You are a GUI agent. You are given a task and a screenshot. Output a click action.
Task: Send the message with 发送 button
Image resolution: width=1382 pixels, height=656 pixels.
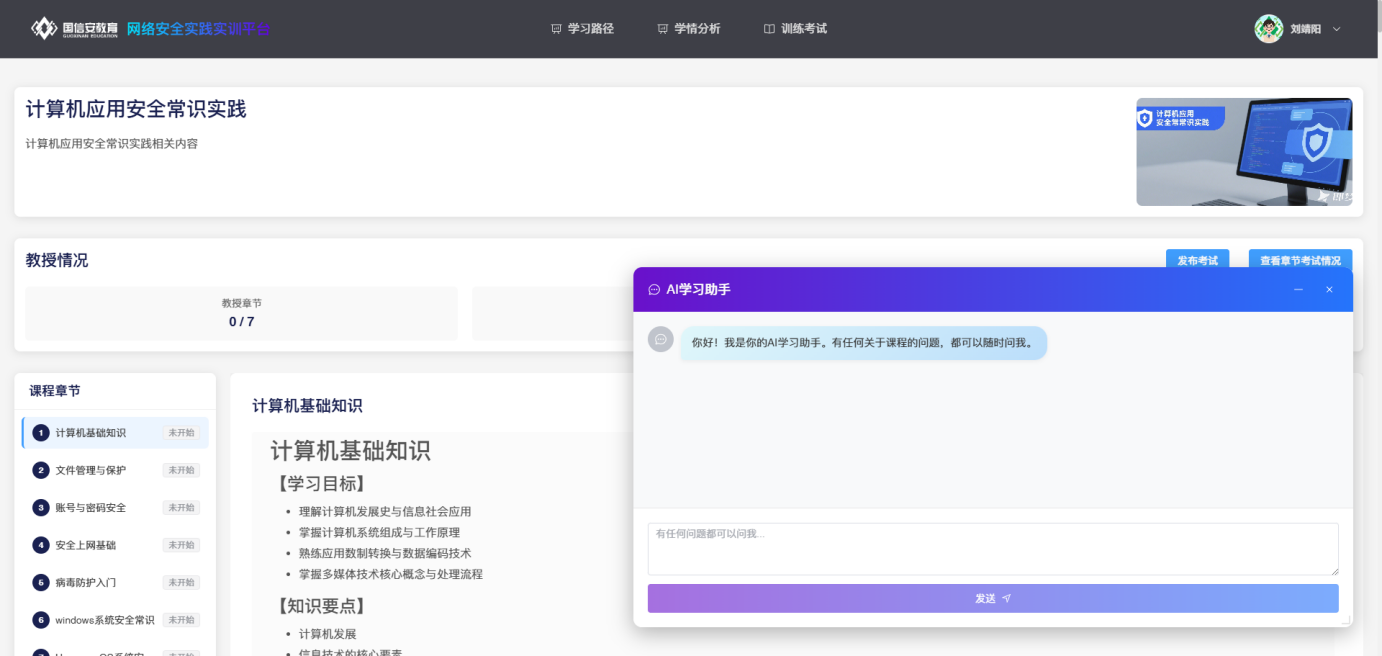(x=992, y=598)
